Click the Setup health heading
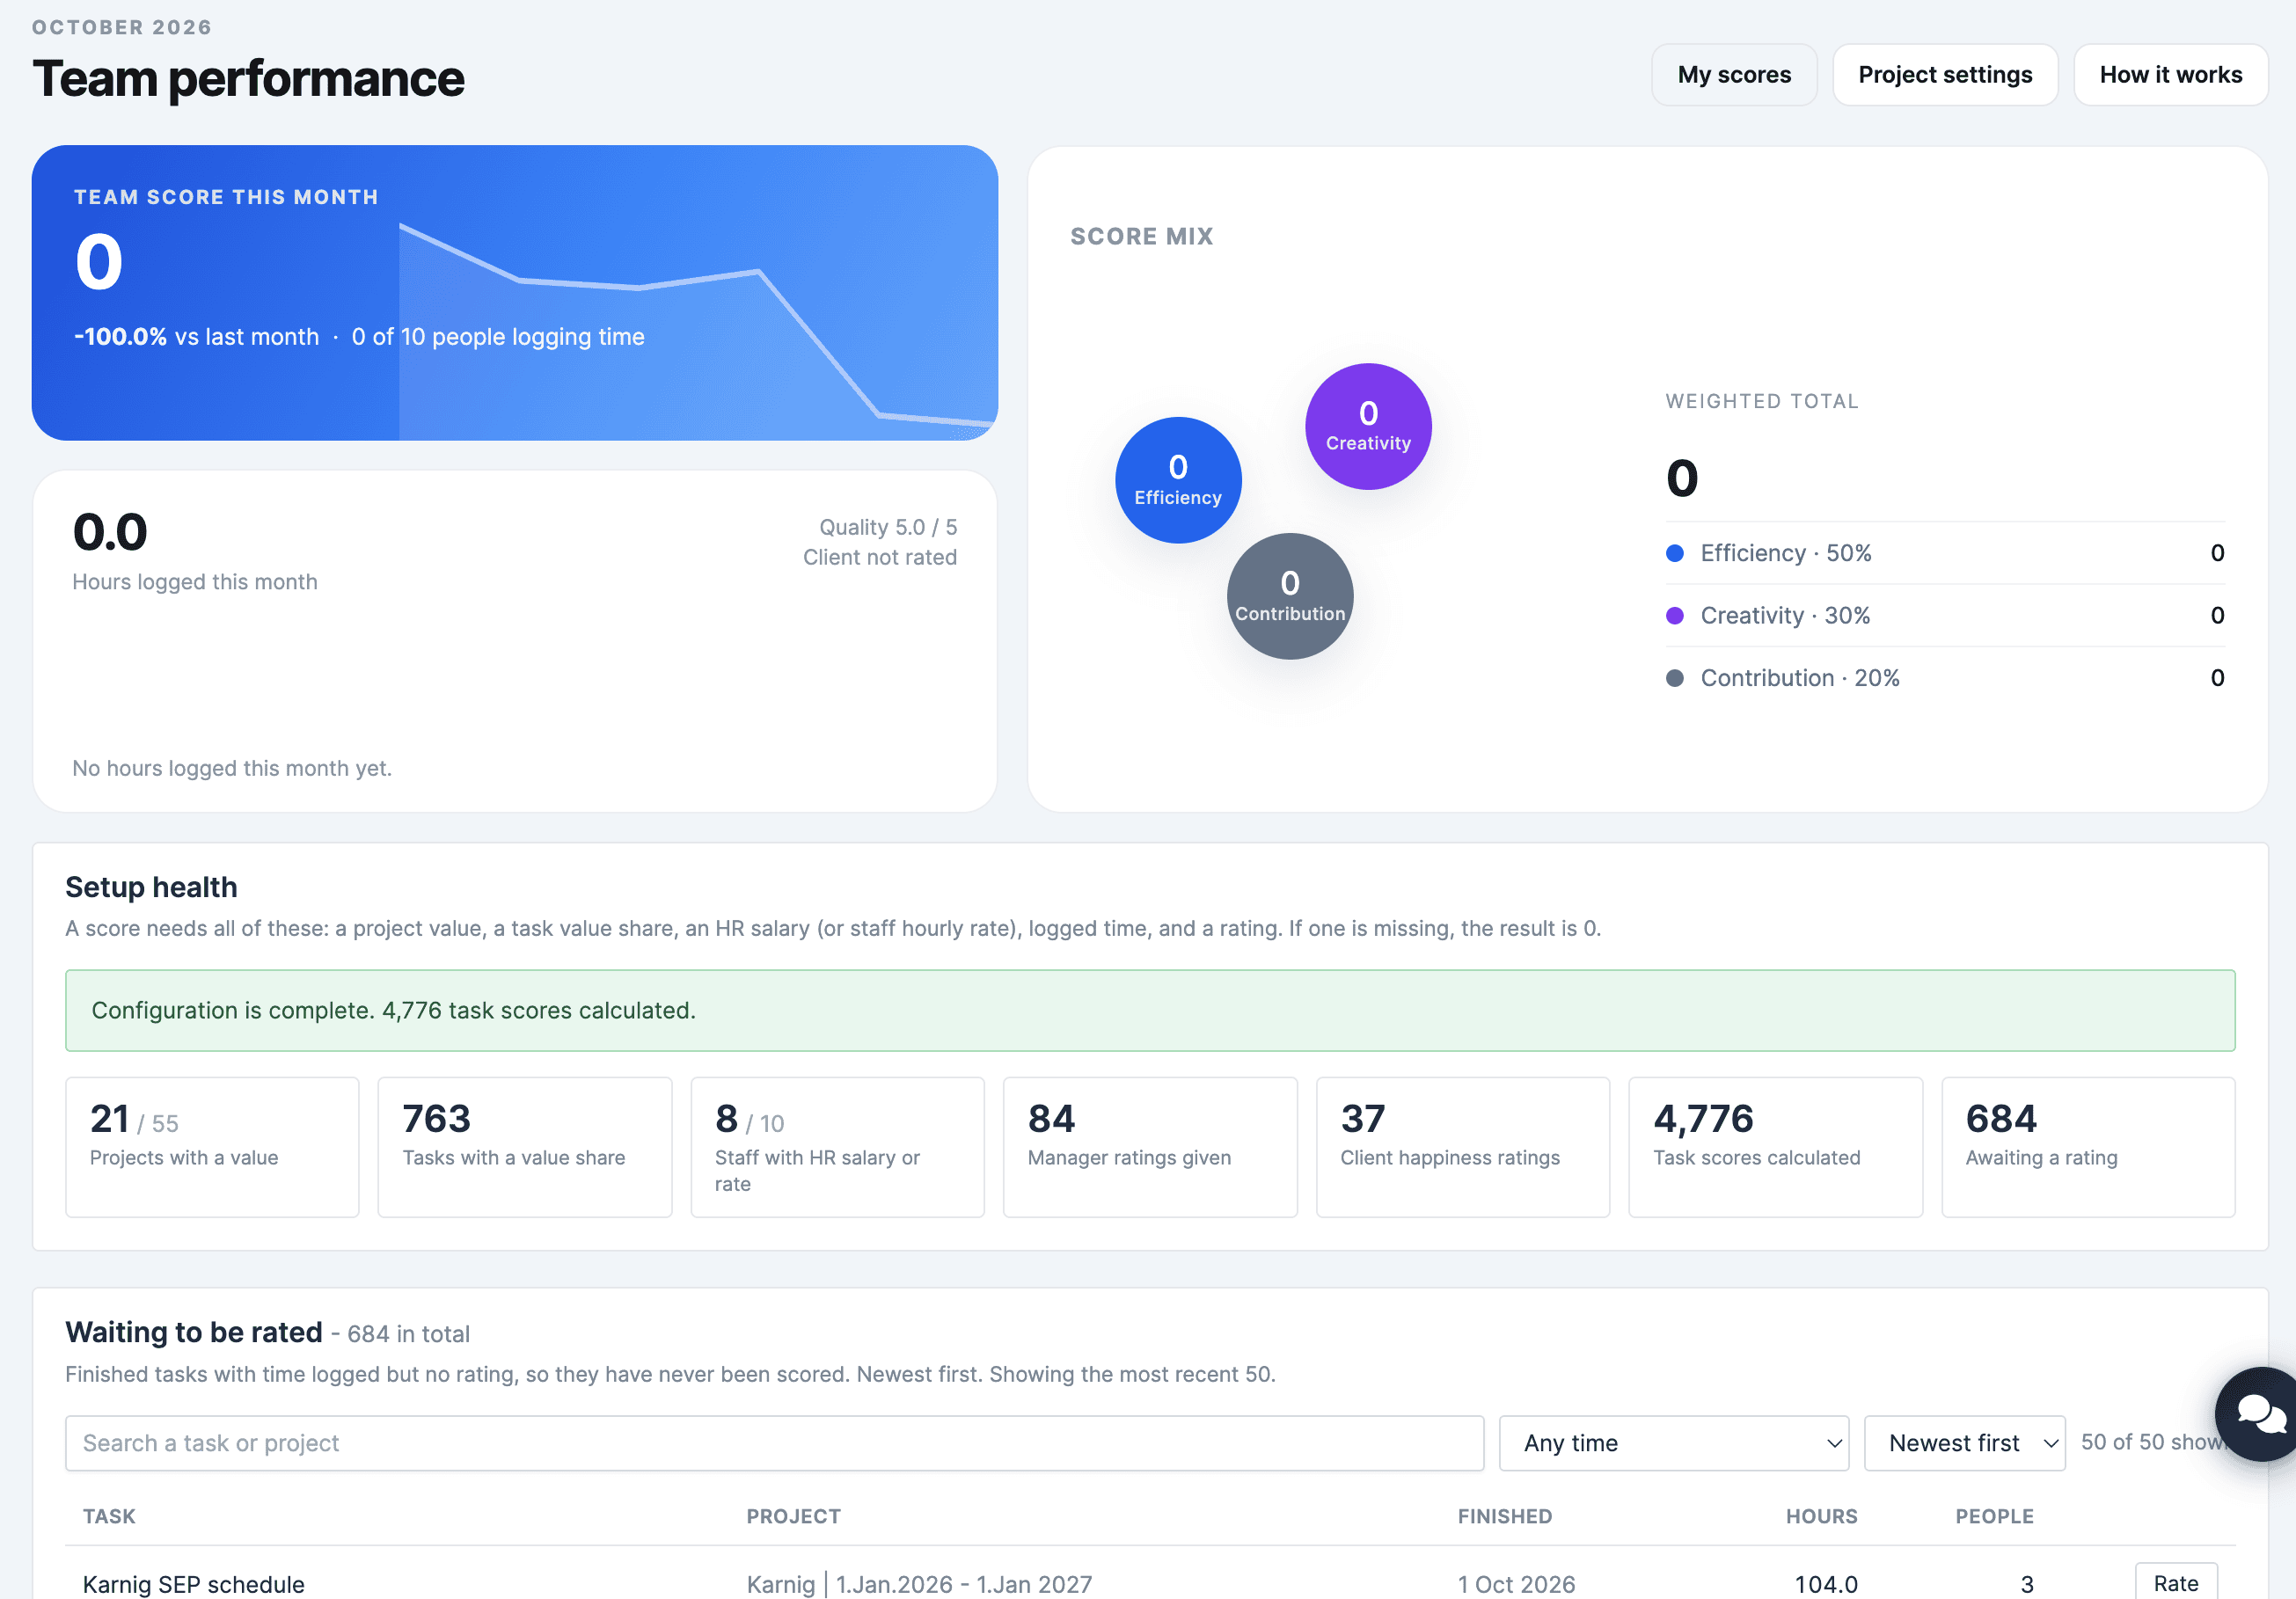2296x1599 pixels. click(x=151, y=887)
